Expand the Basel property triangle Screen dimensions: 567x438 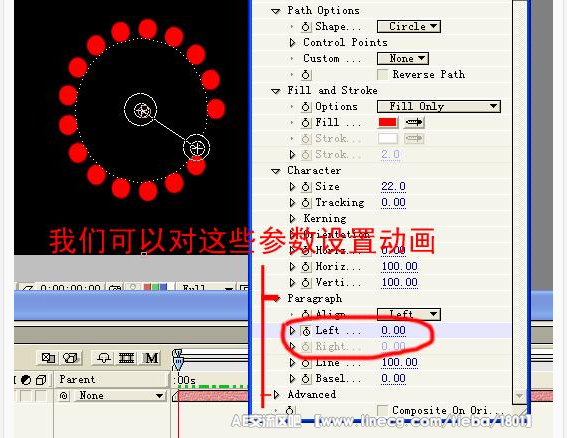(x=292, y=379)
